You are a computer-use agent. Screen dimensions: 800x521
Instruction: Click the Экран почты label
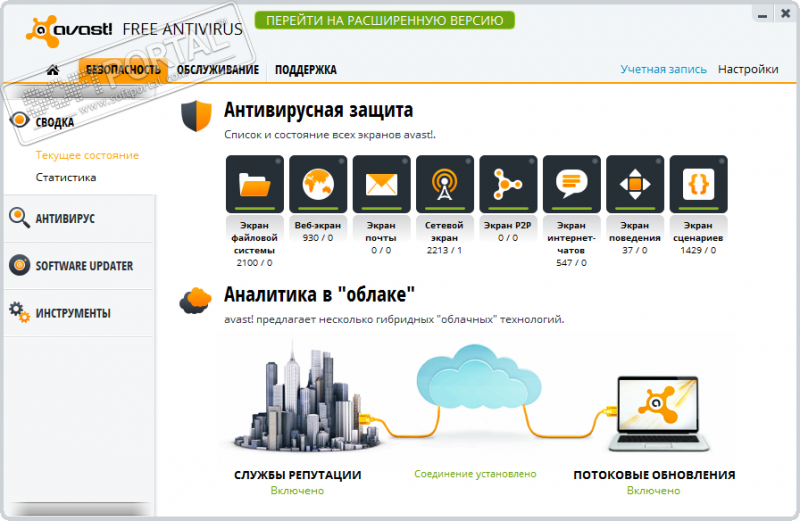[381, 232]
